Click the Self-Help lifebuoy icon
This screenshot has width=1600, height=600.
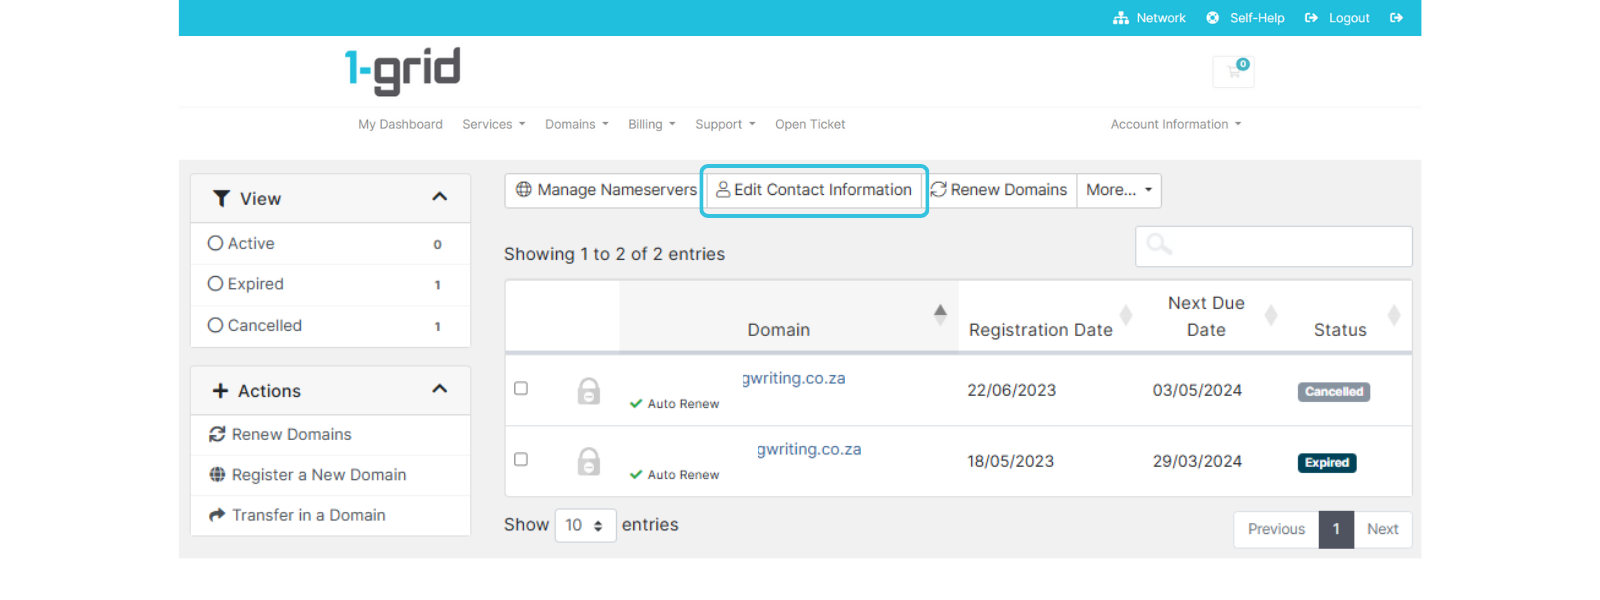tap(1213, 18)
